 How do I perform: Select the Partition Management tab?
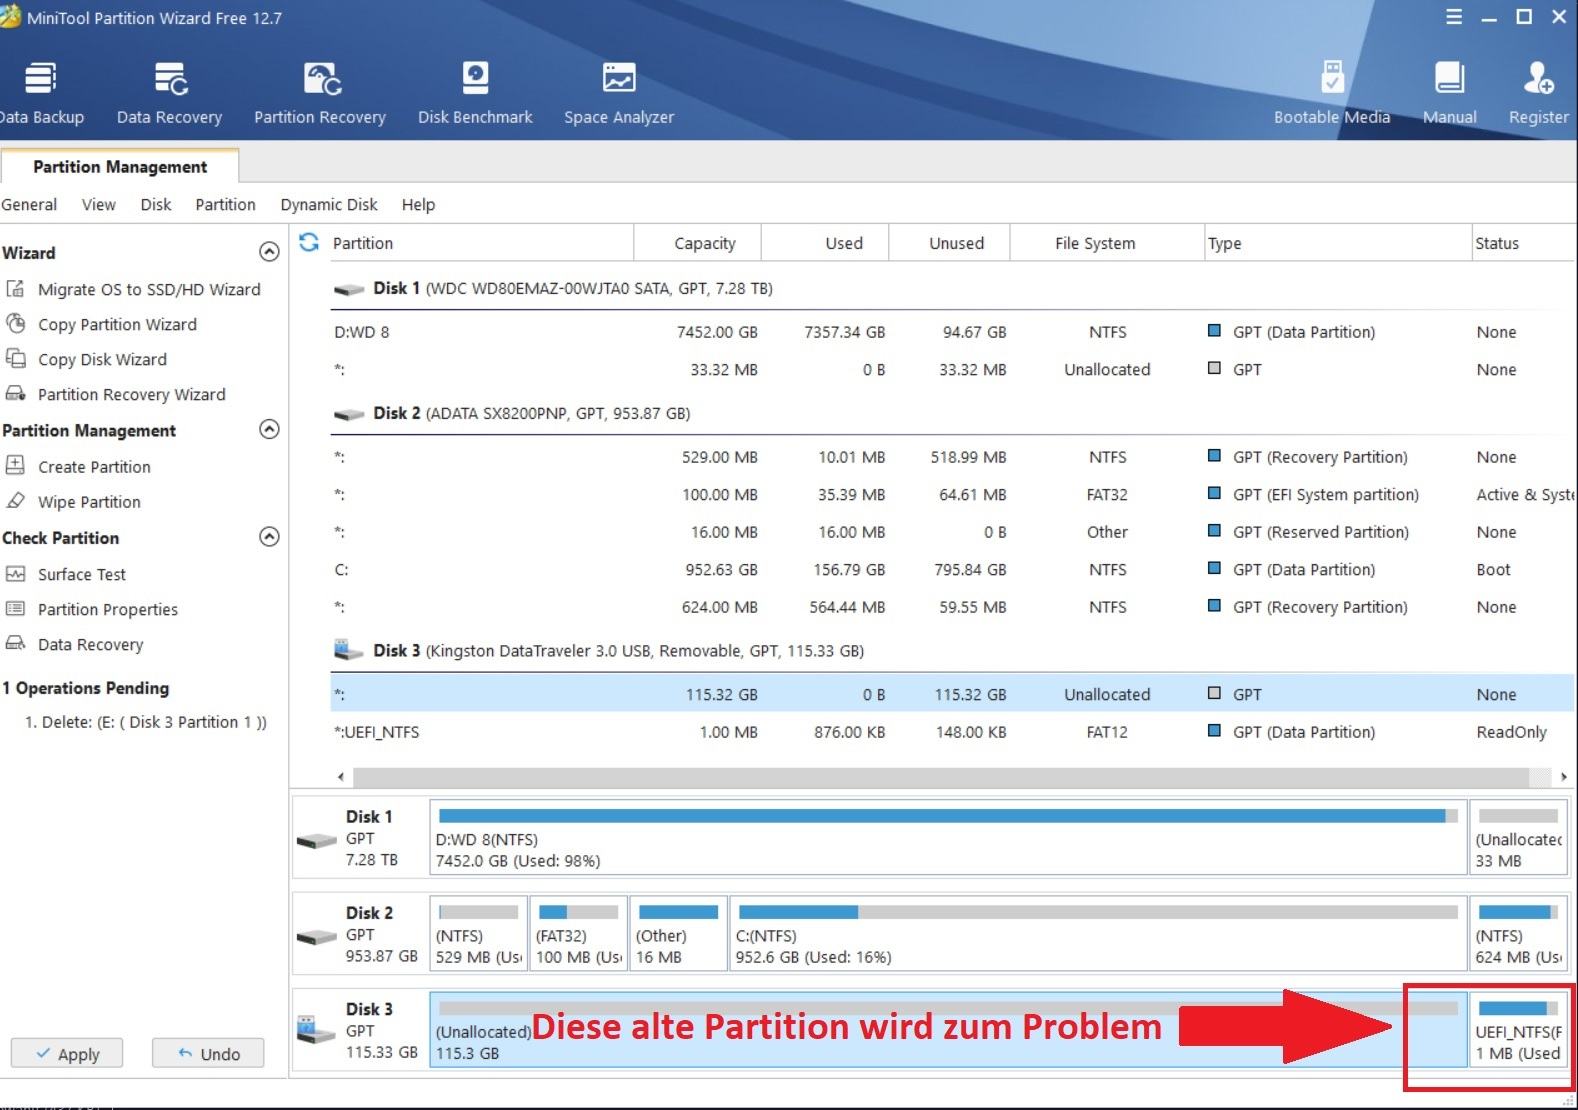120,166
